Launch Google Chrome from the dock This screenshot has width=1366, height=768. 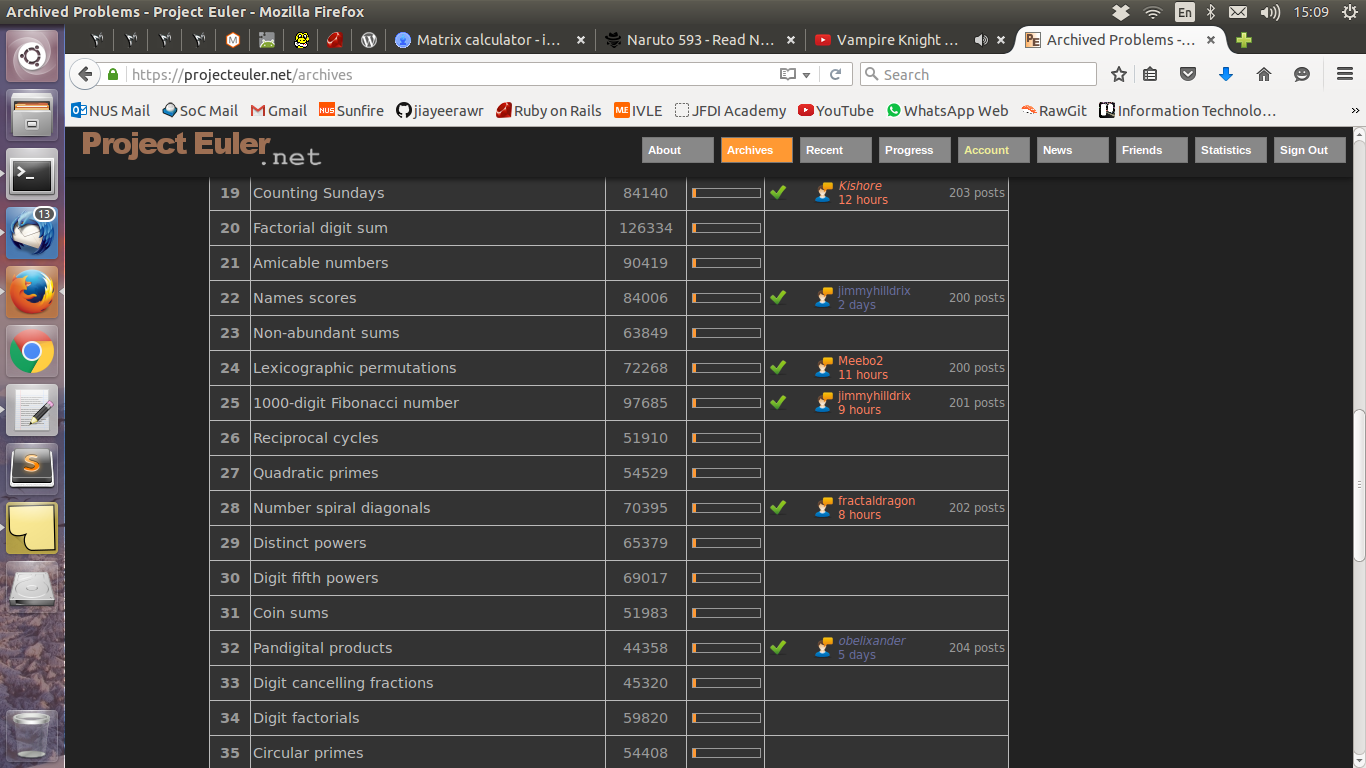32,352
